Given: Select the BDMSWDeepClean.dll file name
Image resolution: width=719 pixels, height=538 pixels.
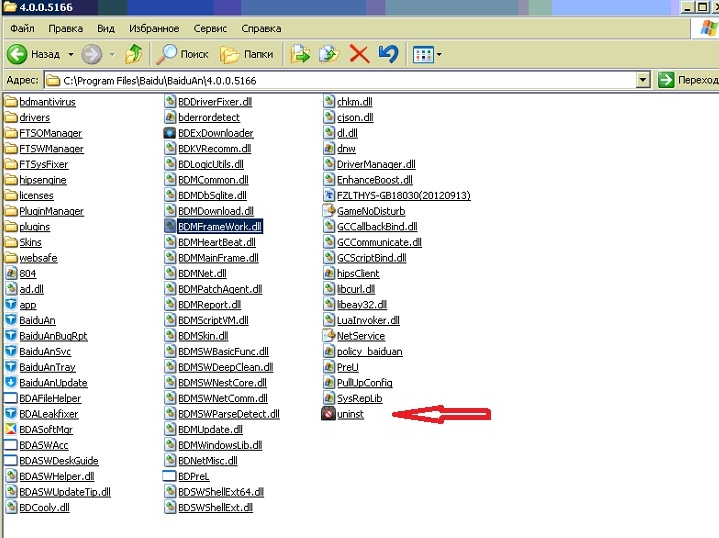Looking at the screenshot, I should (x=226, y=367).
